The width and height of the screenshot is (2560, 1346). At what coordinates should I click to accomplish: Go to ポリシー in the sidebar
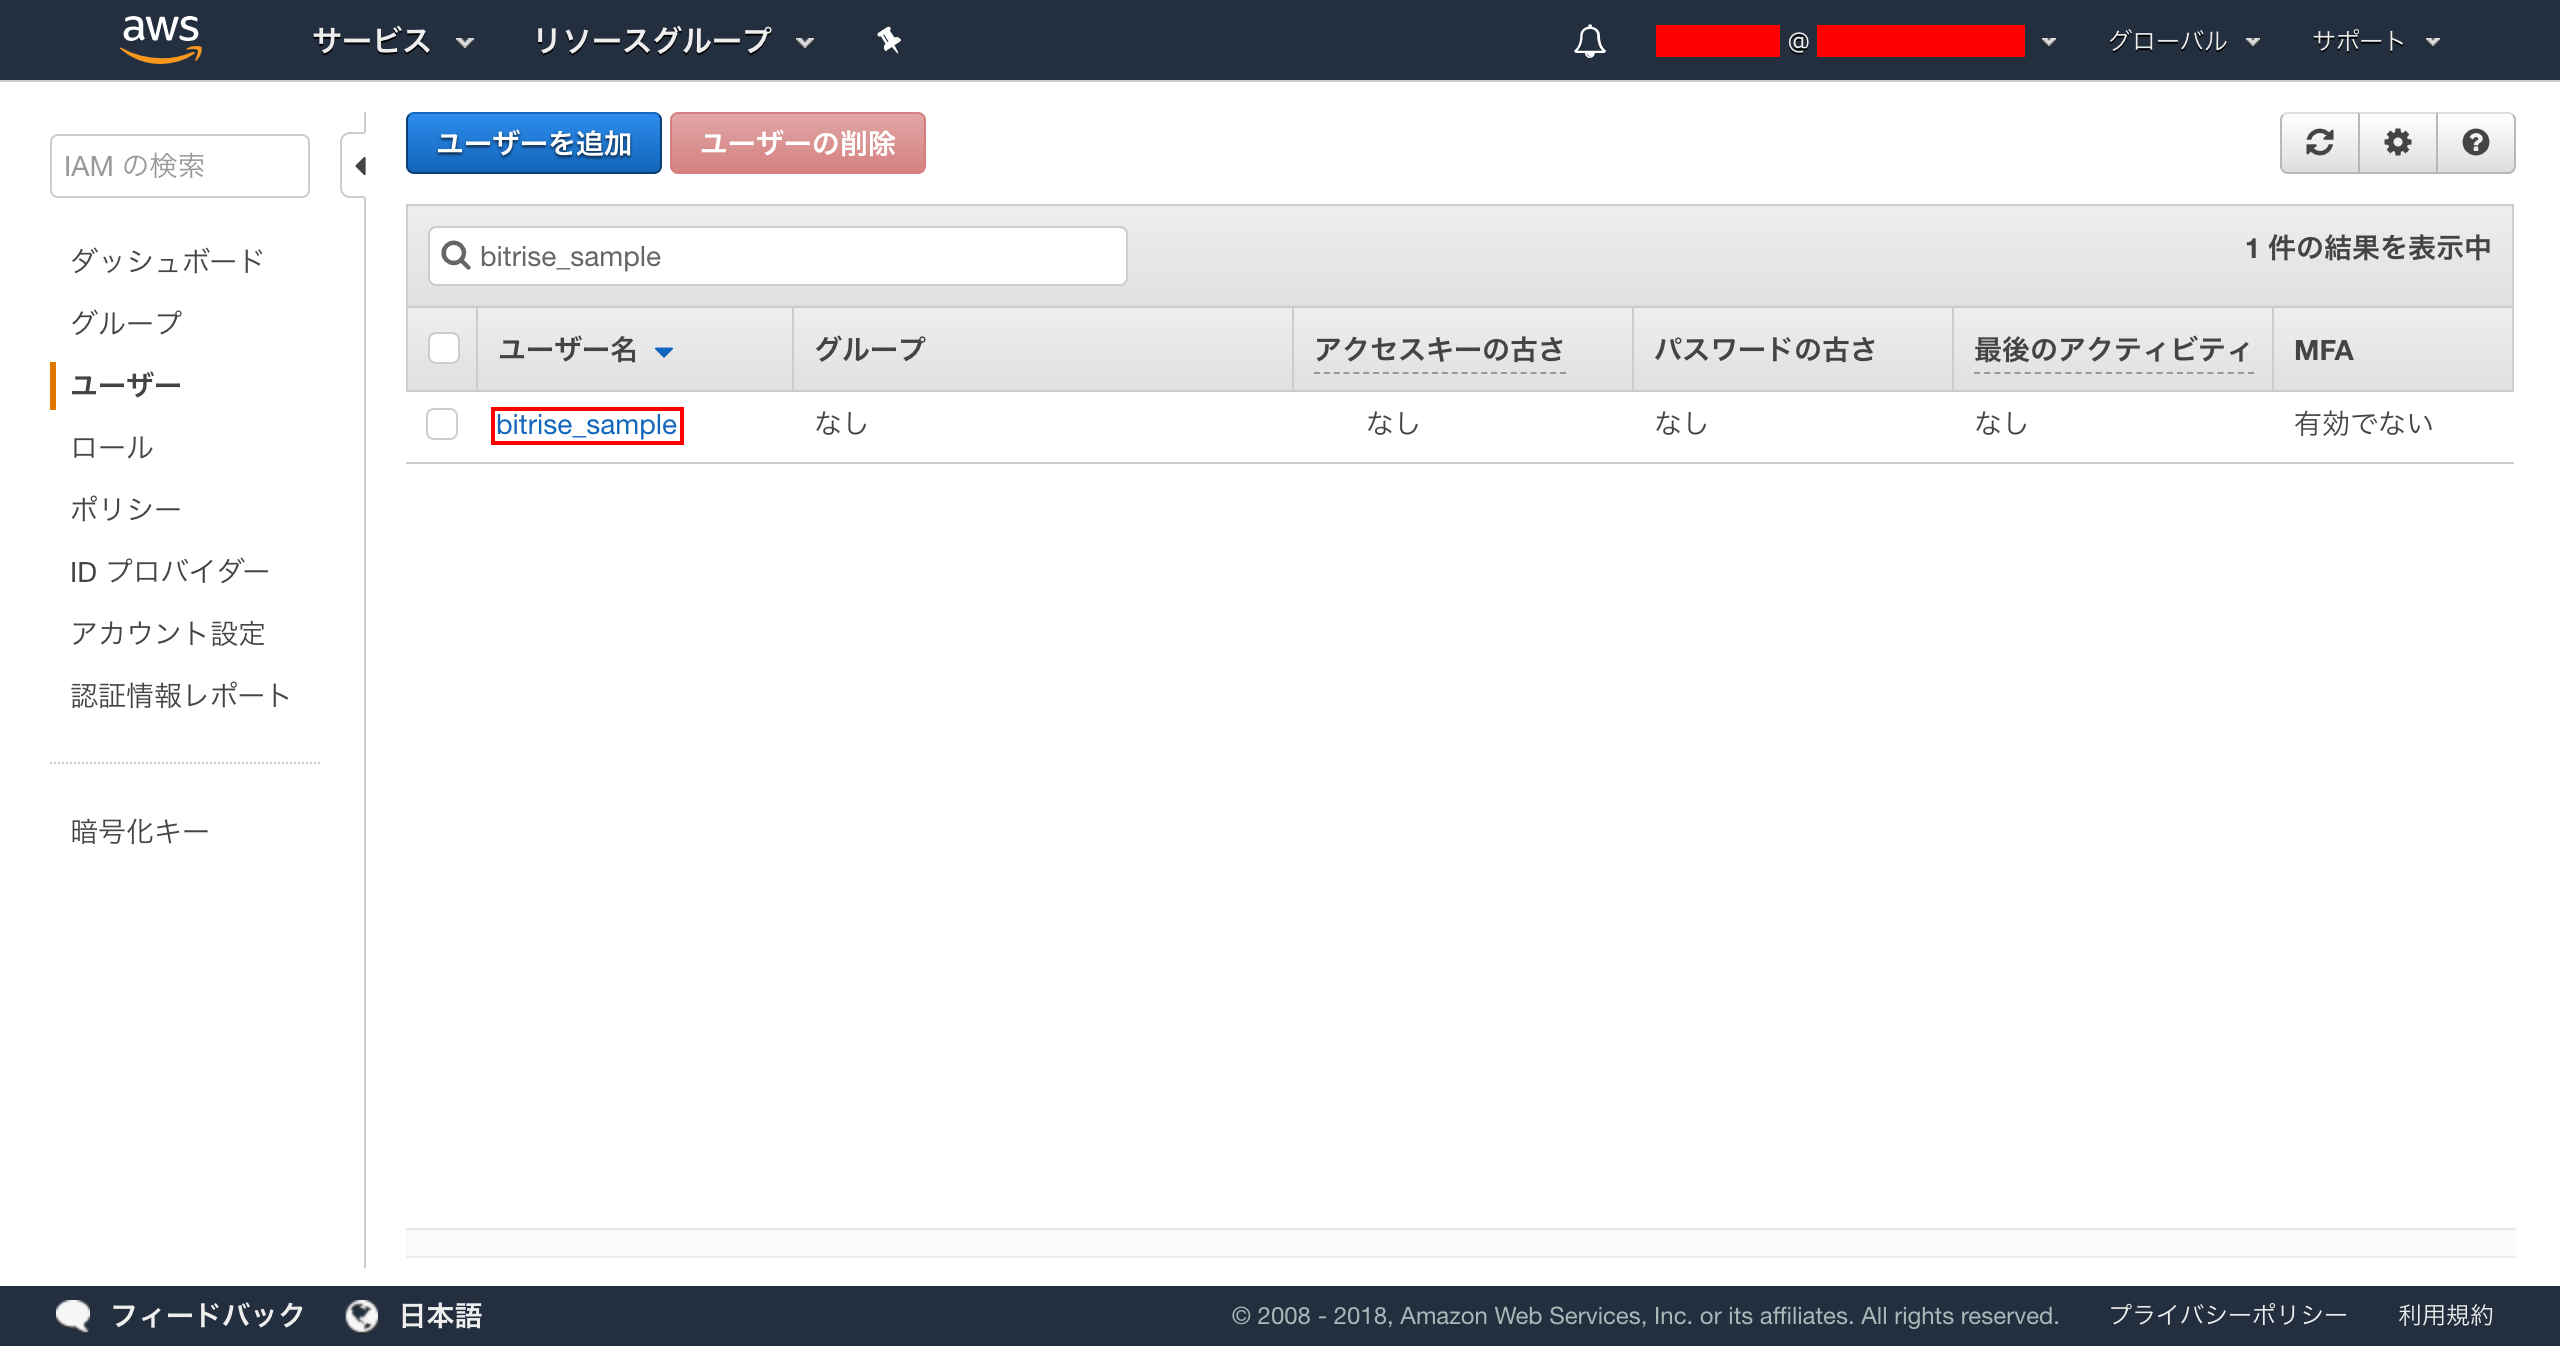(x=126, y=509)
